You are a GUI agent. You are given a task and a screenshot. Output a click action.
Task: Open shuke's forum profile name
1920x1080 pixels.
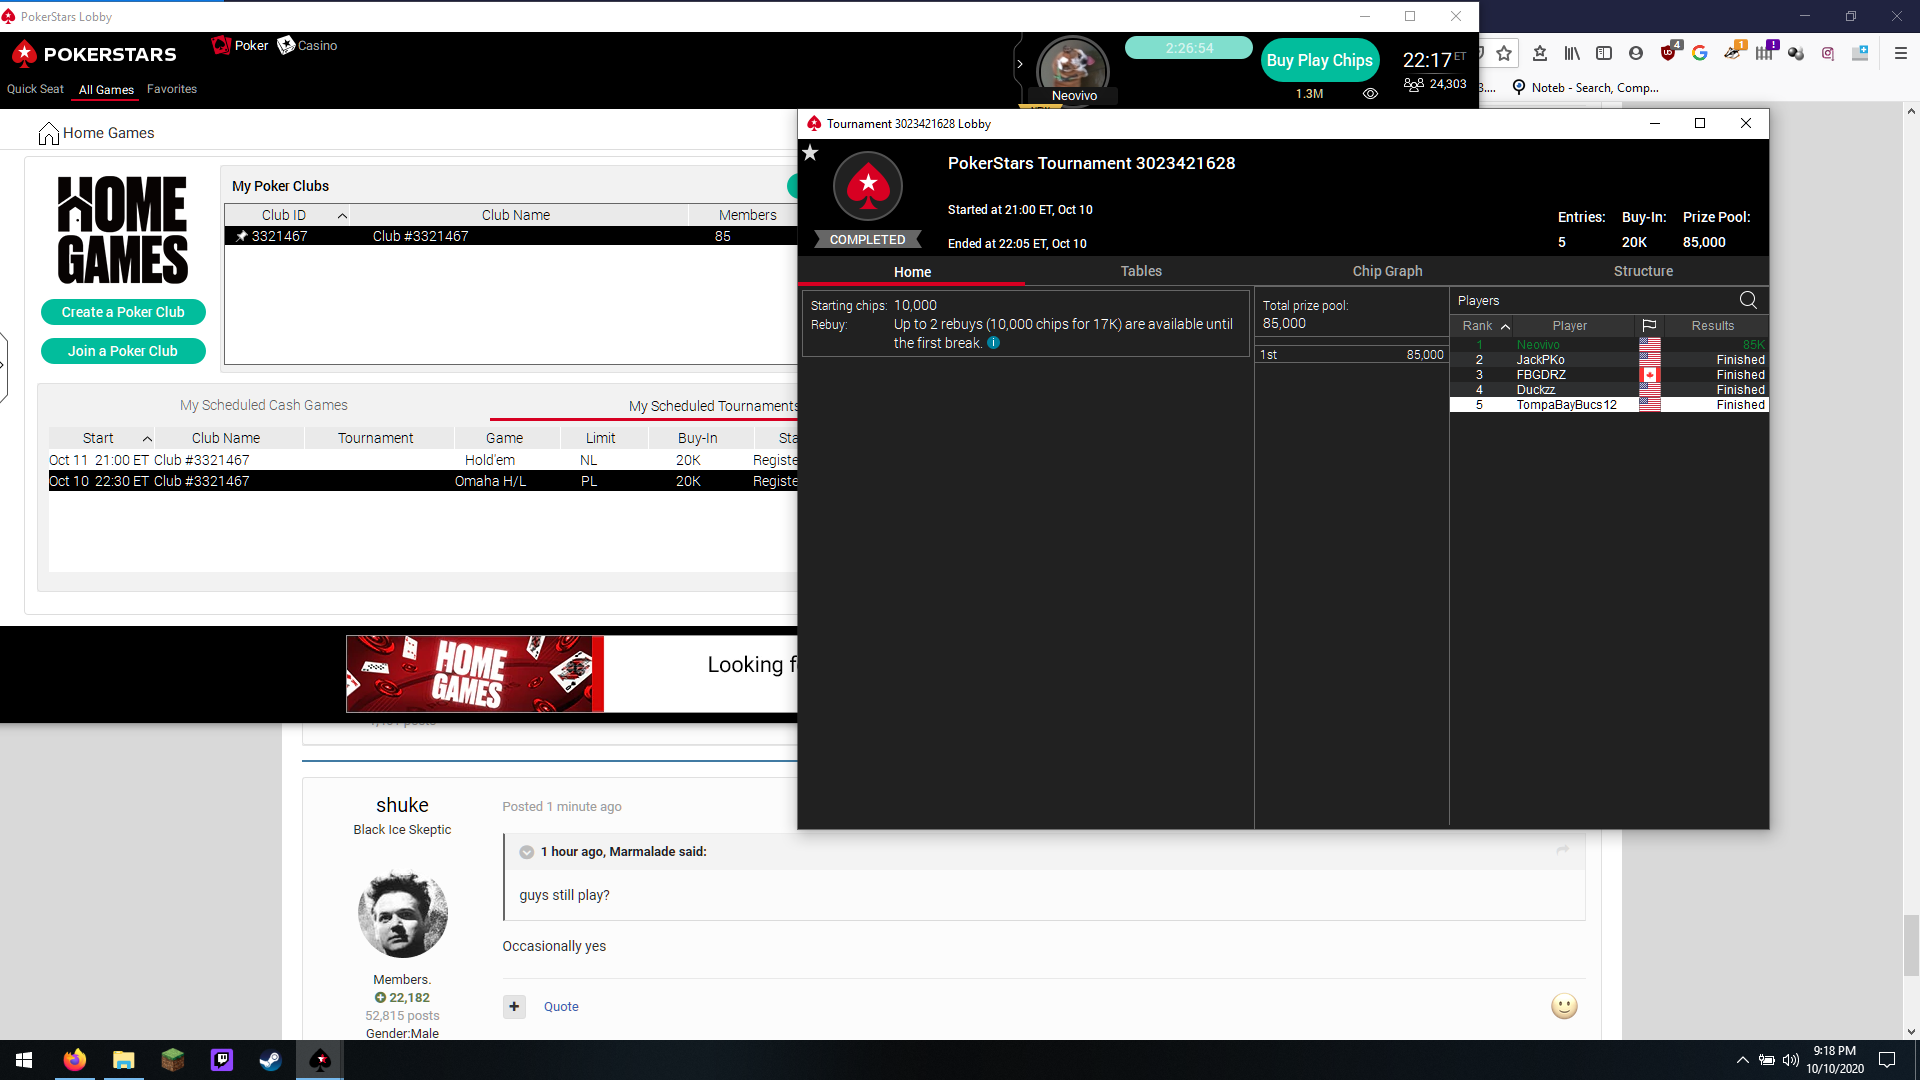pos(402,805)
